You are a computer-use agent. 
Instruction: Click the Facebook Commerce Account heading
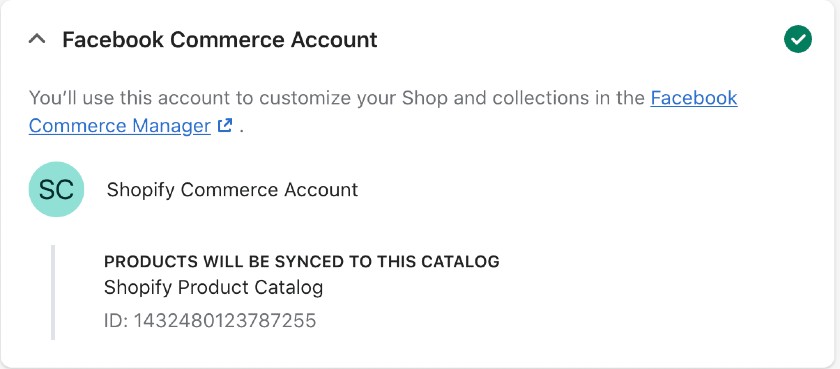click(220, 40)
